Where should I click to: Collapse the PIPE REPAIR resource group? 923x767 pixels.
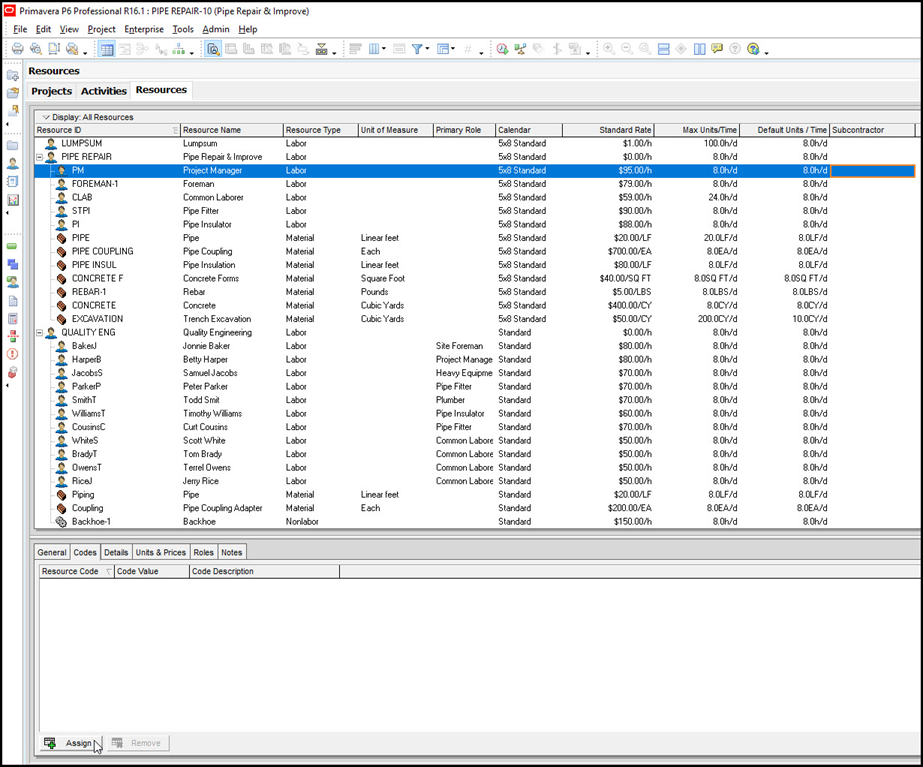39,157
